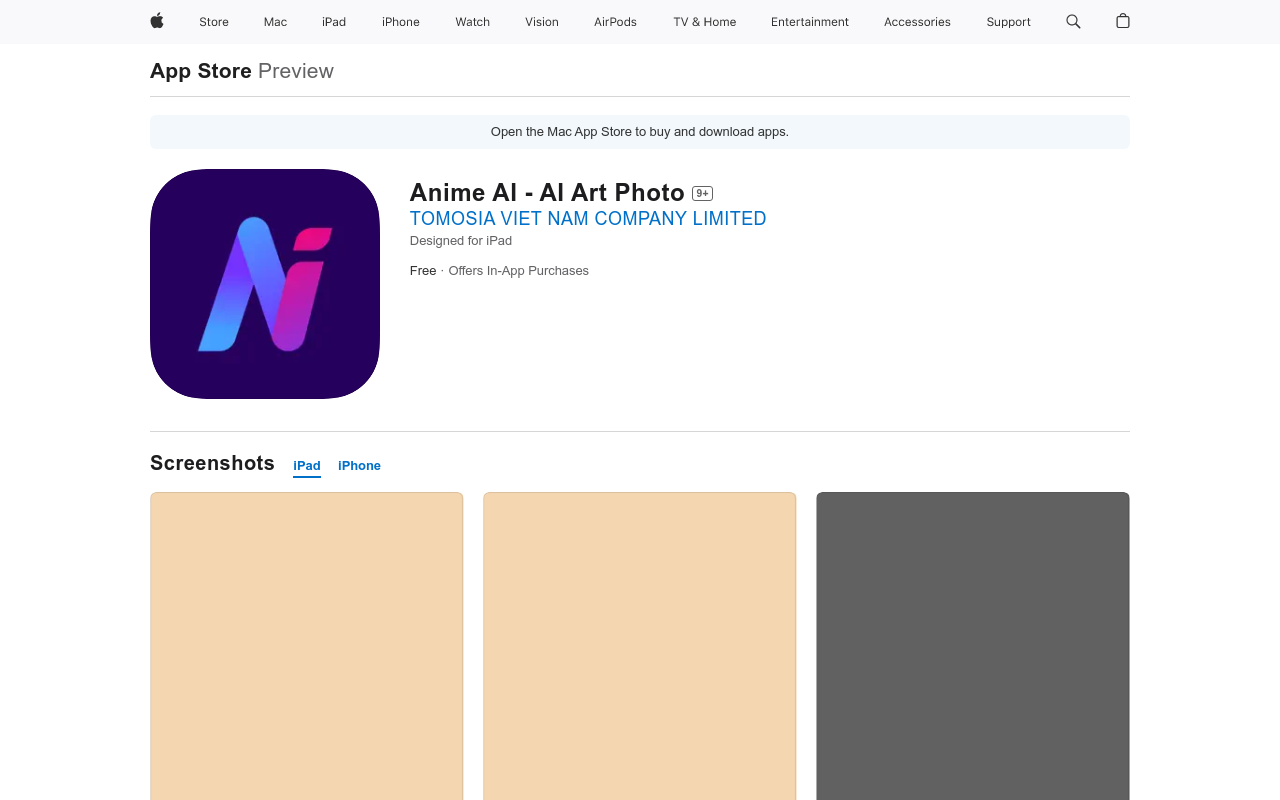Click the Screenshots section heading
This screenshot has height=800, width=1280.
coord(212,463)
